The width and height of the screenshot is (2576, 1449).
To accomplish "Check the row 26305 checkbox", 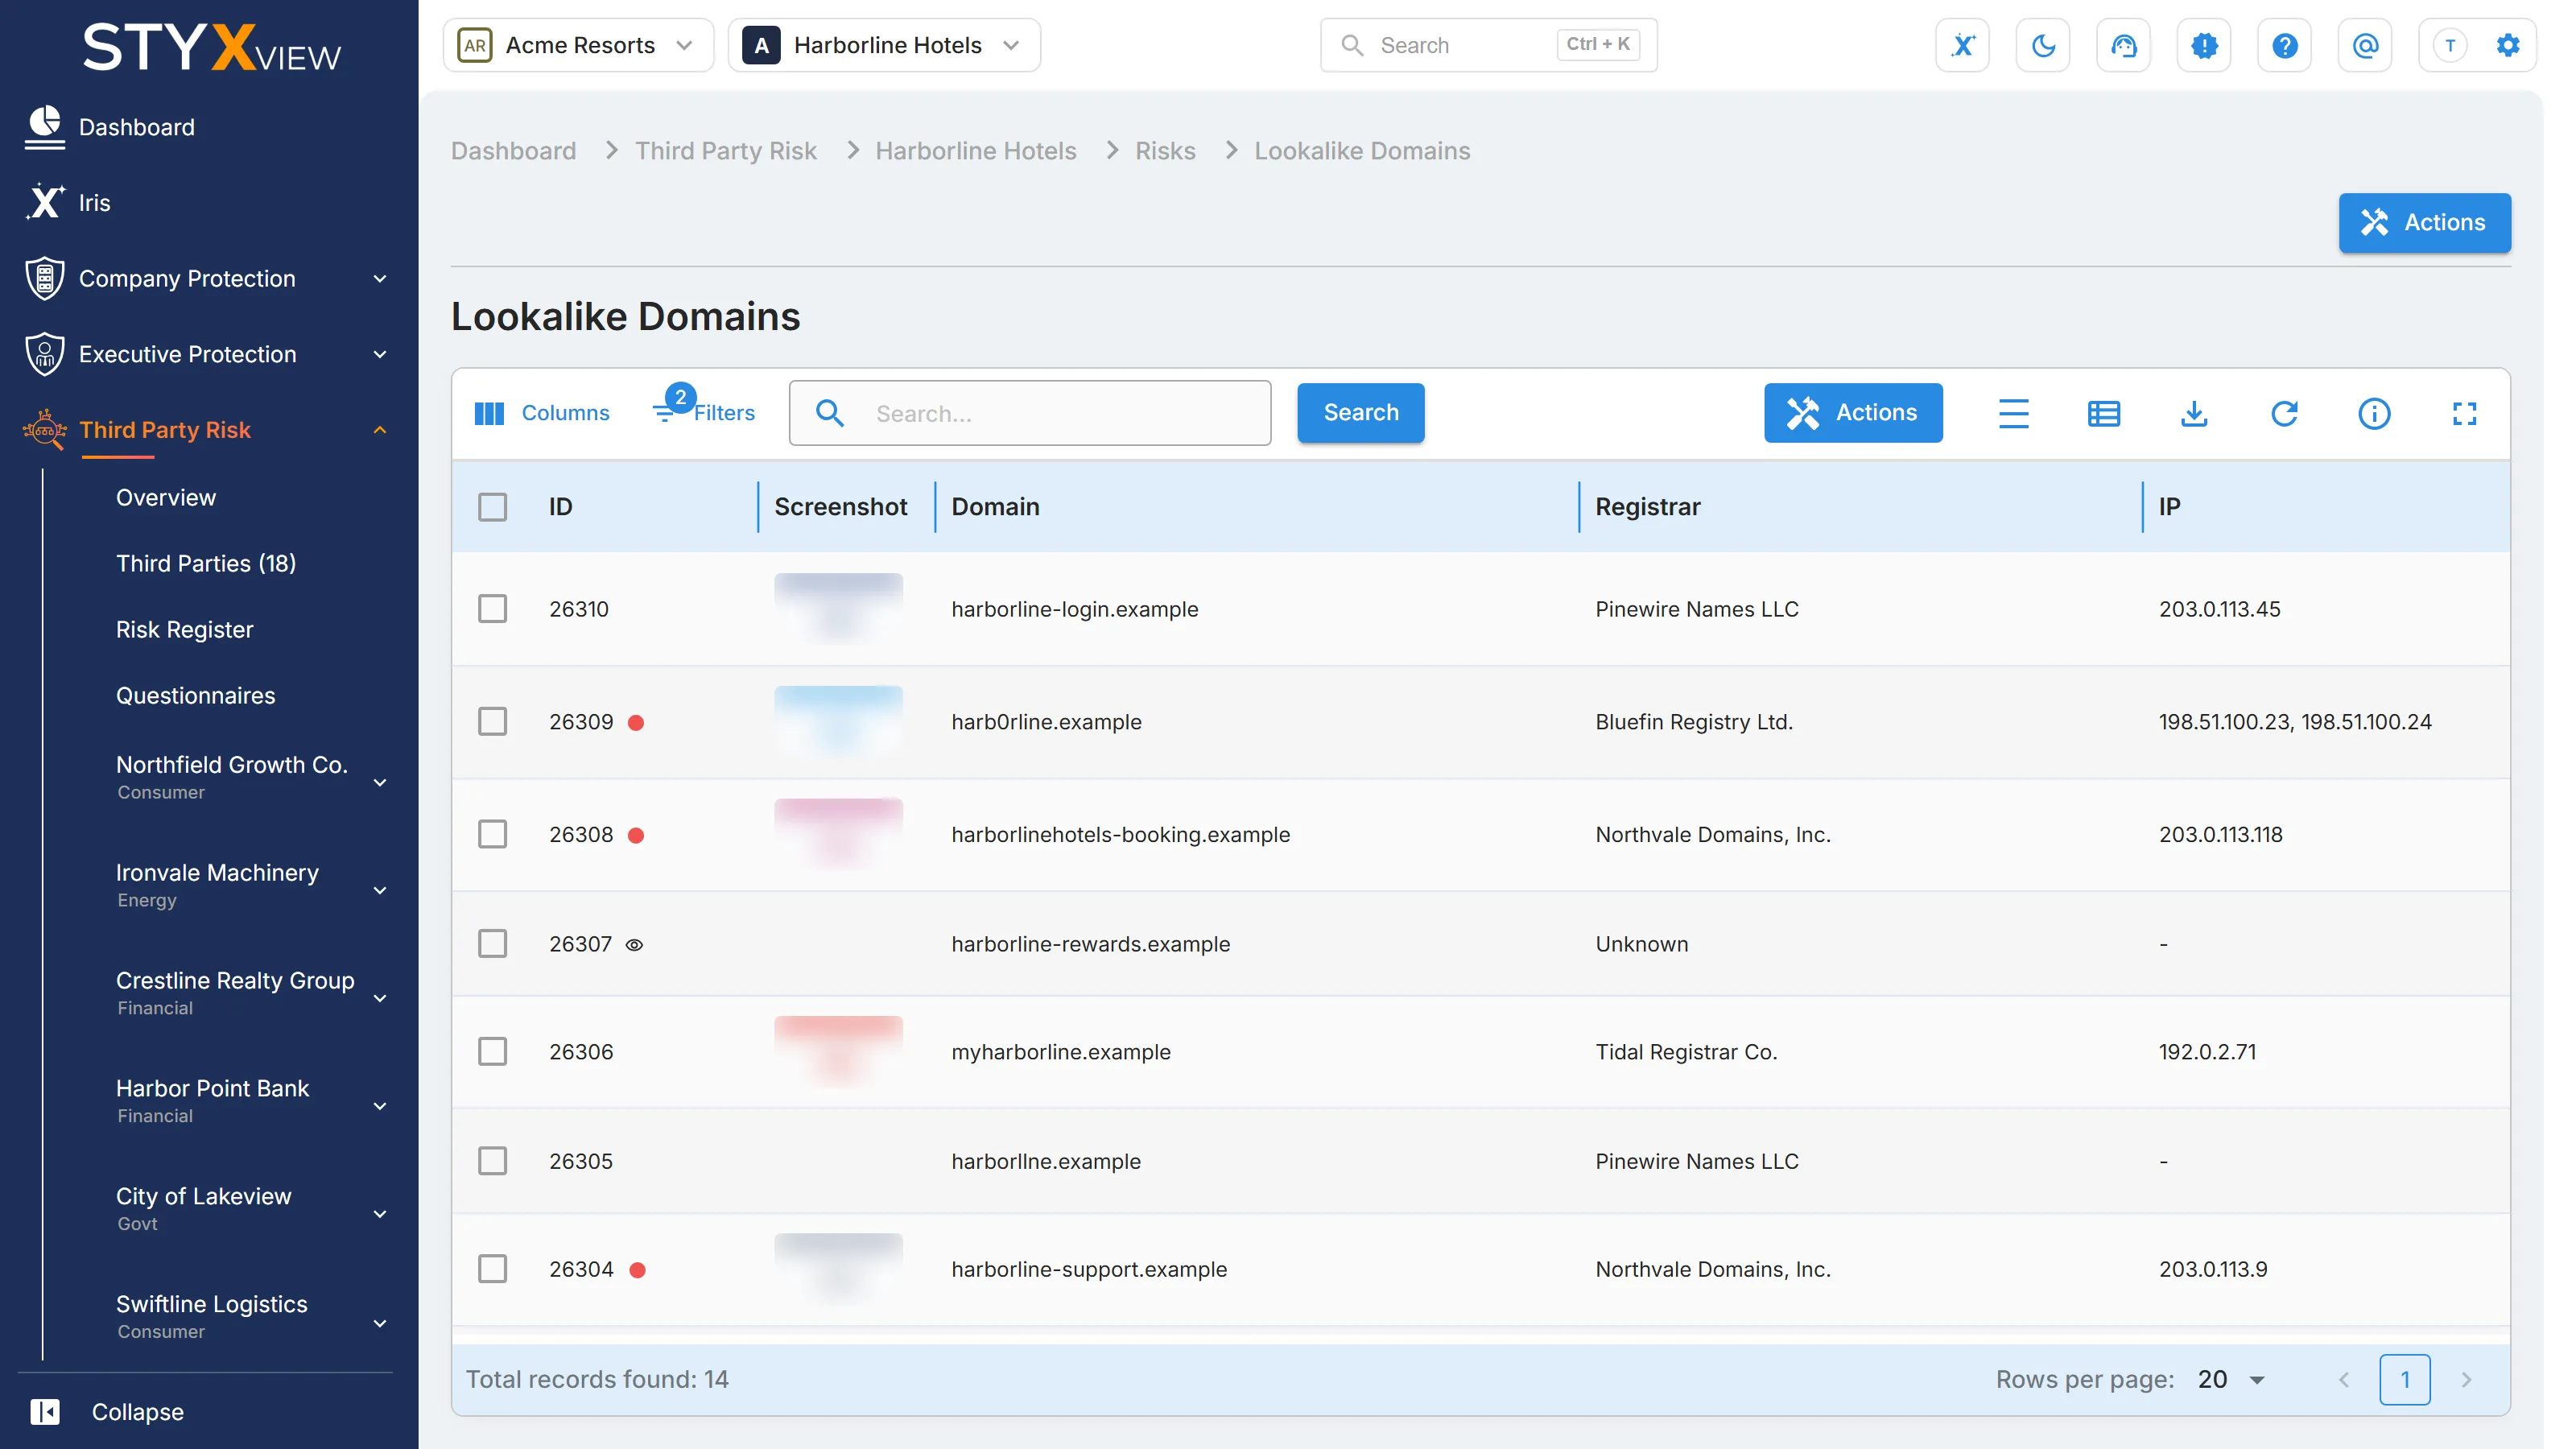I will pos(492,1161).
